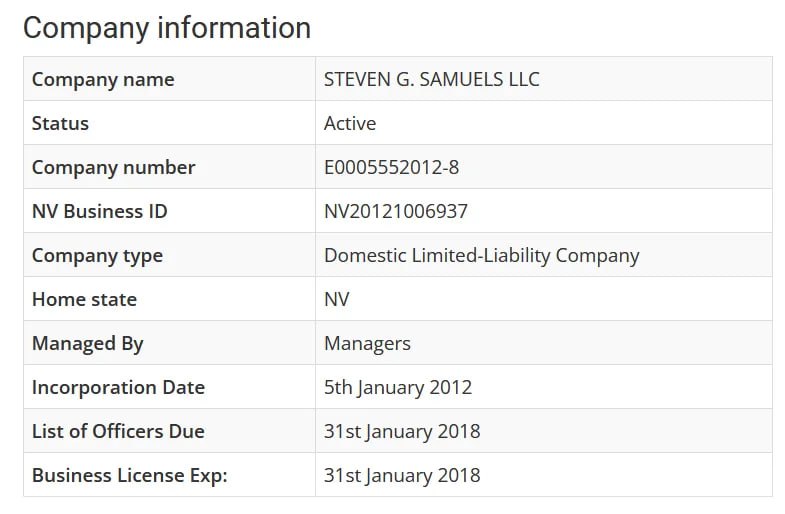
Task: Click the Incorporation Date label
Action: [118, 387]
